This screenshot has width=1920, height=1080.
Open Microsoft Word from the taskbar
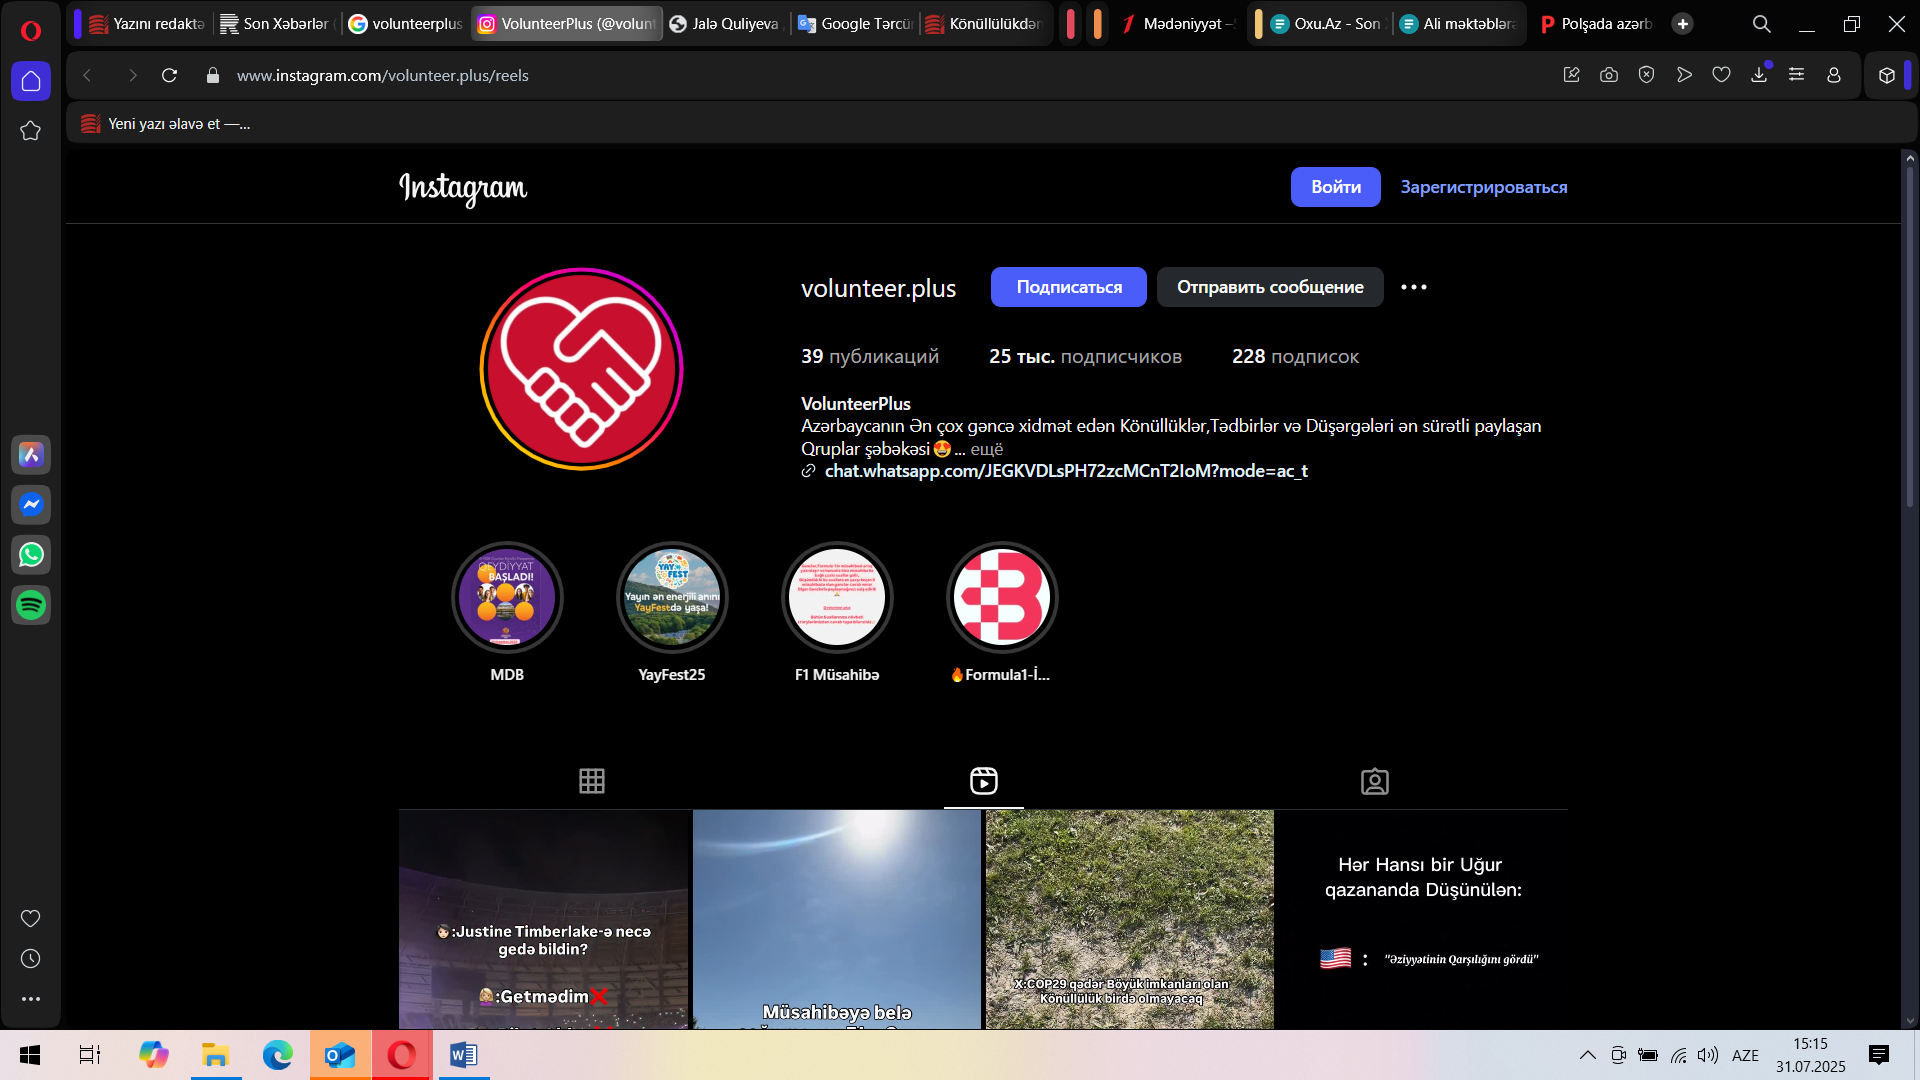tap(464, 1055)
